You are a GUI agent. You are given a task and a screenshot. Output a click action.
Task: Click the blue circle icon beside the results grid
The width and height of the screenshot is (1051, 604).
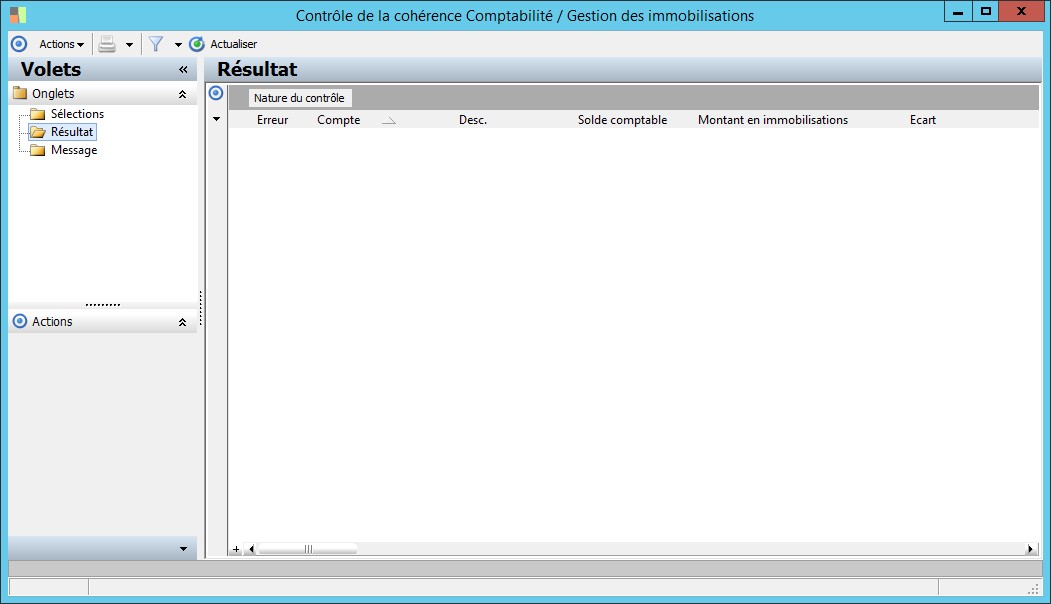[x=216, y=93]
